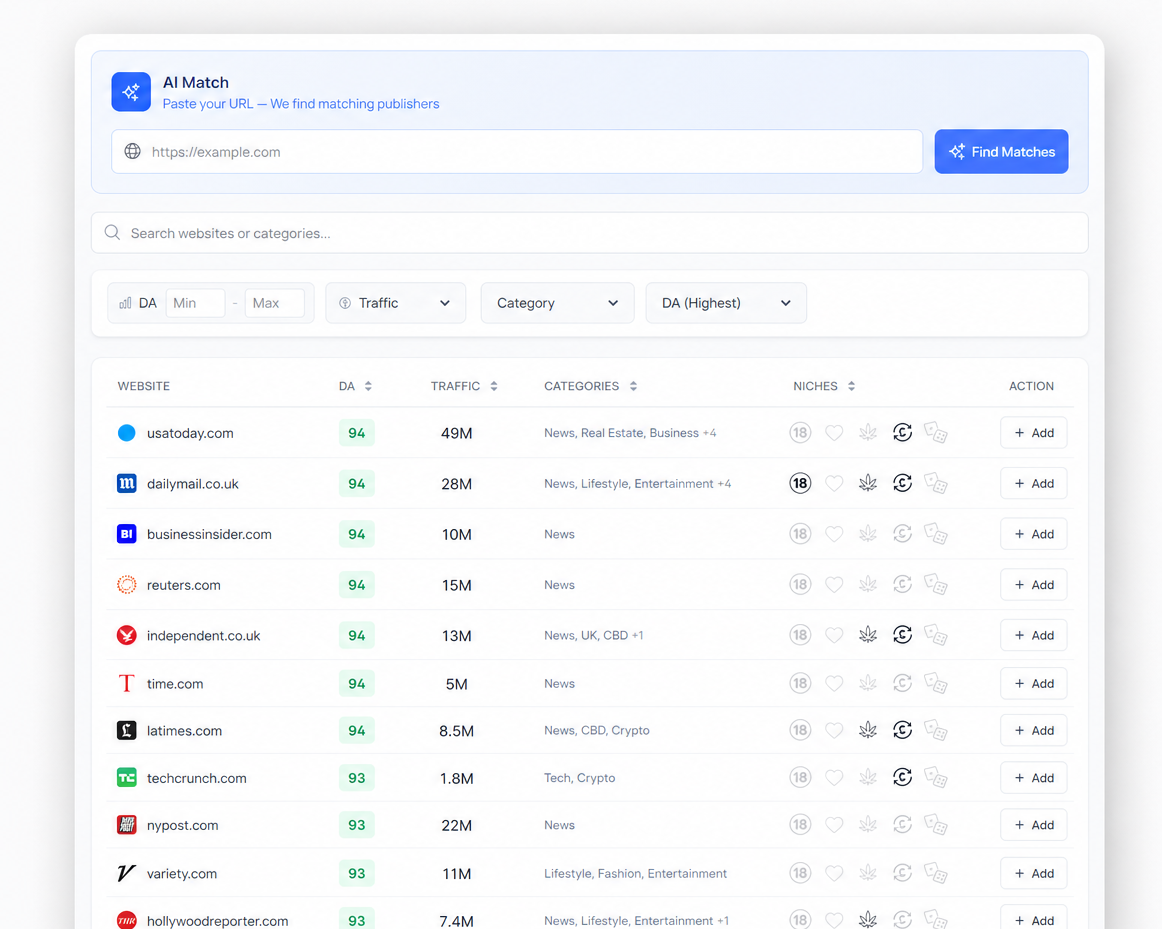Click the cannabis niche icon for independent.co.uk
This screenshot has height=929, width=1162.
pyautogui.click(x=868, y=635)
